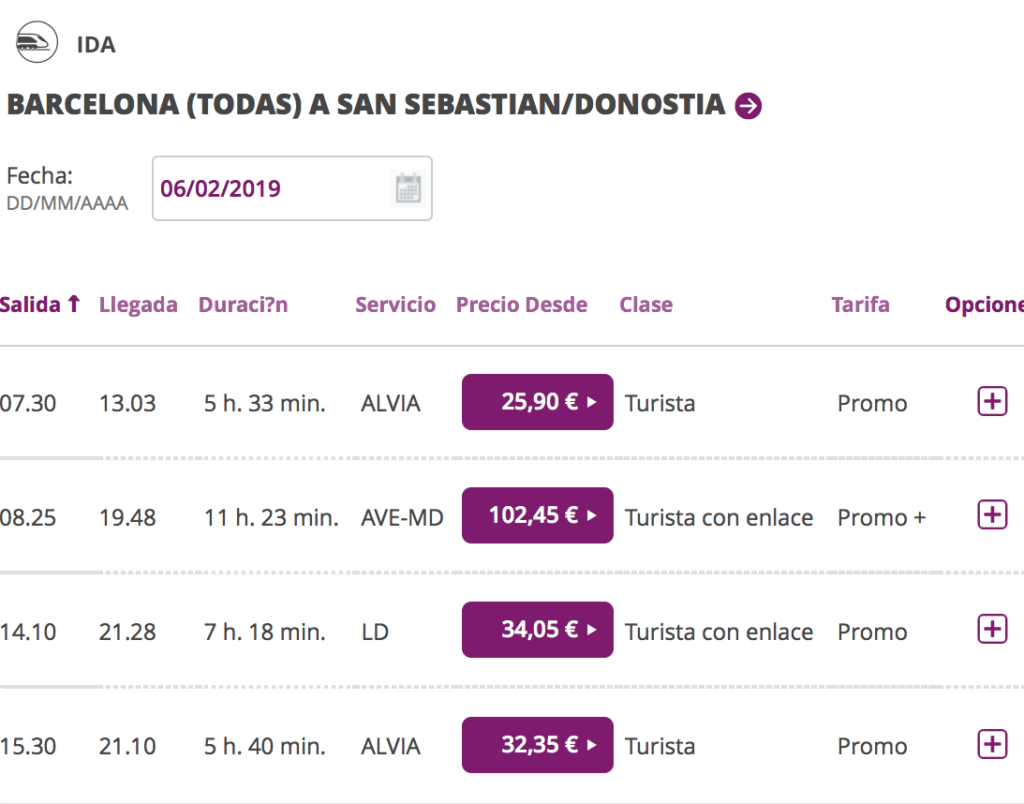Click the IDA label

[x=96, y=44]
